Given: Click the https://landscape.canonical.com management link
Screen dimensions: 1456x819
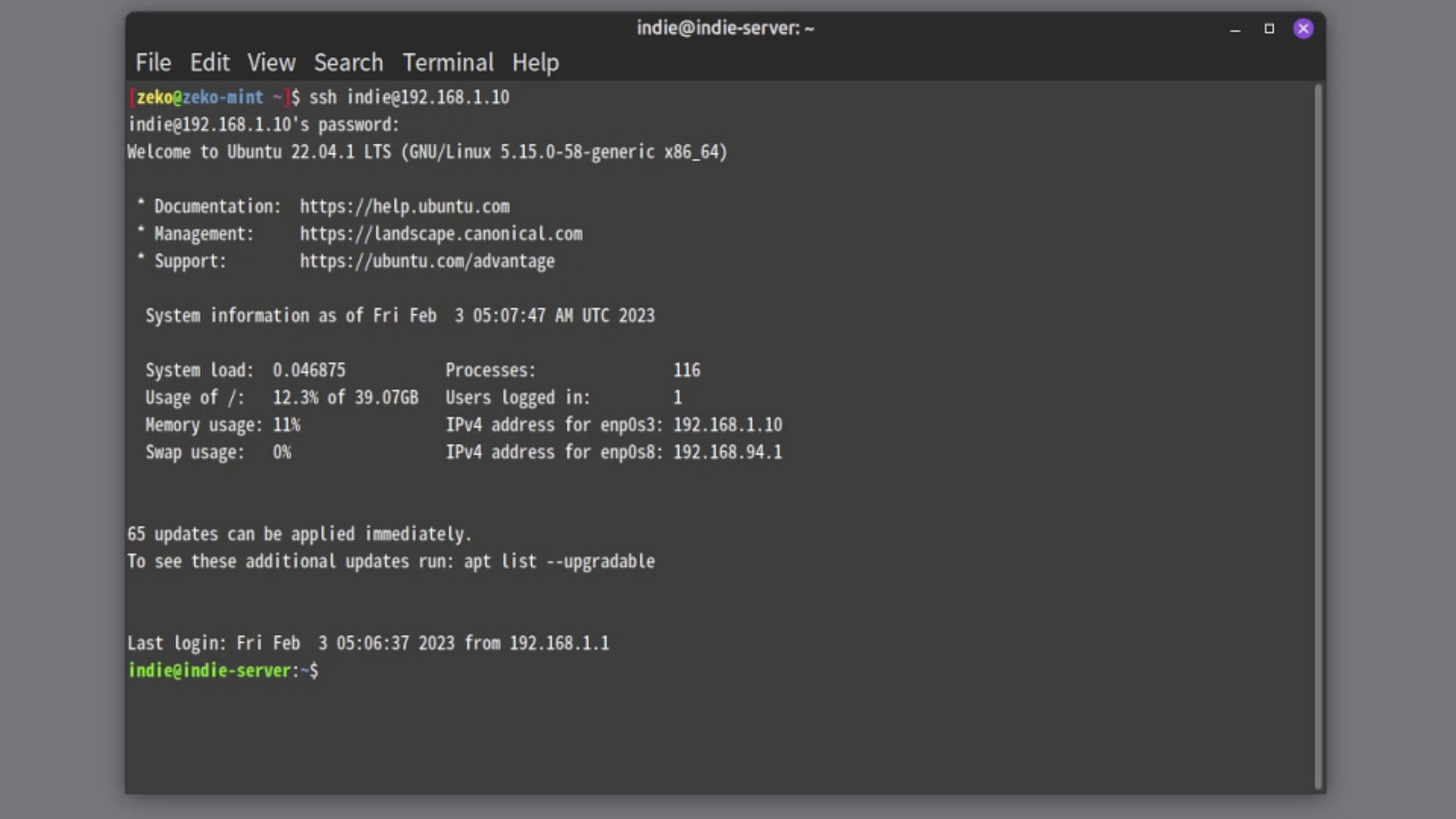Looking at the screenshot, I should point(441,233).
